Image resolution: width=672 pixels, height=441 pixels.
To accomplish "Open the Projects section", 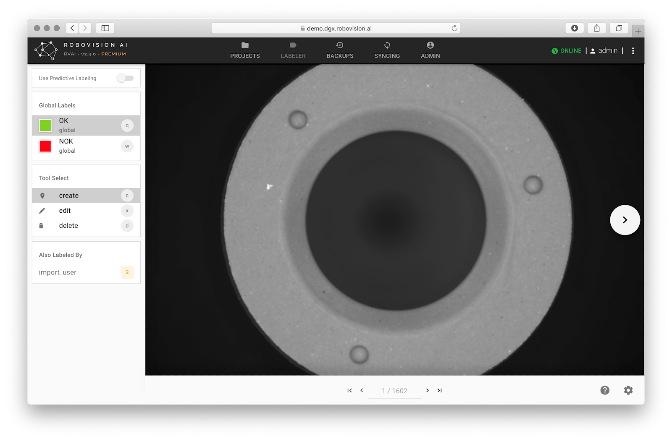I will click(x=245, y=50).
